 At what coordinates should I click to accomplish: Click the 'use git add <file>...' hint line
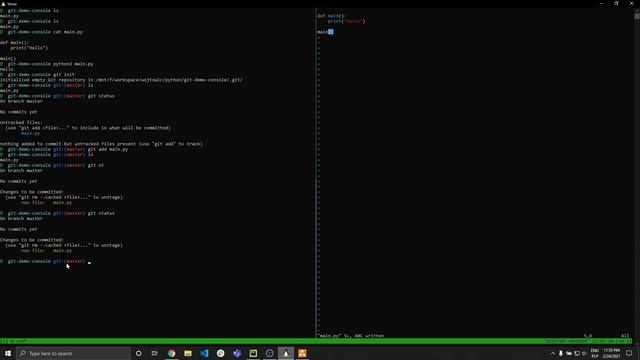tap(88, 128)
